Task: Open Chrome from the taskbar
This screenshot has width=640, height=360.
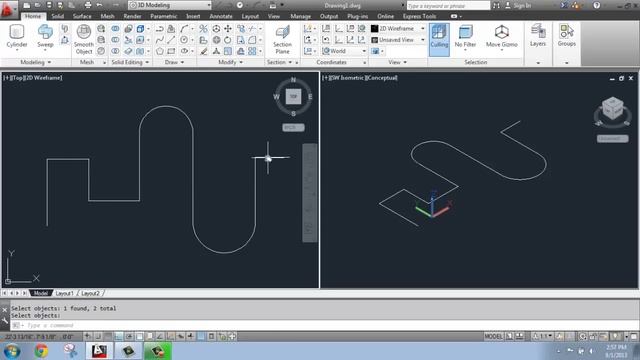Action: (x=41, y=351)
